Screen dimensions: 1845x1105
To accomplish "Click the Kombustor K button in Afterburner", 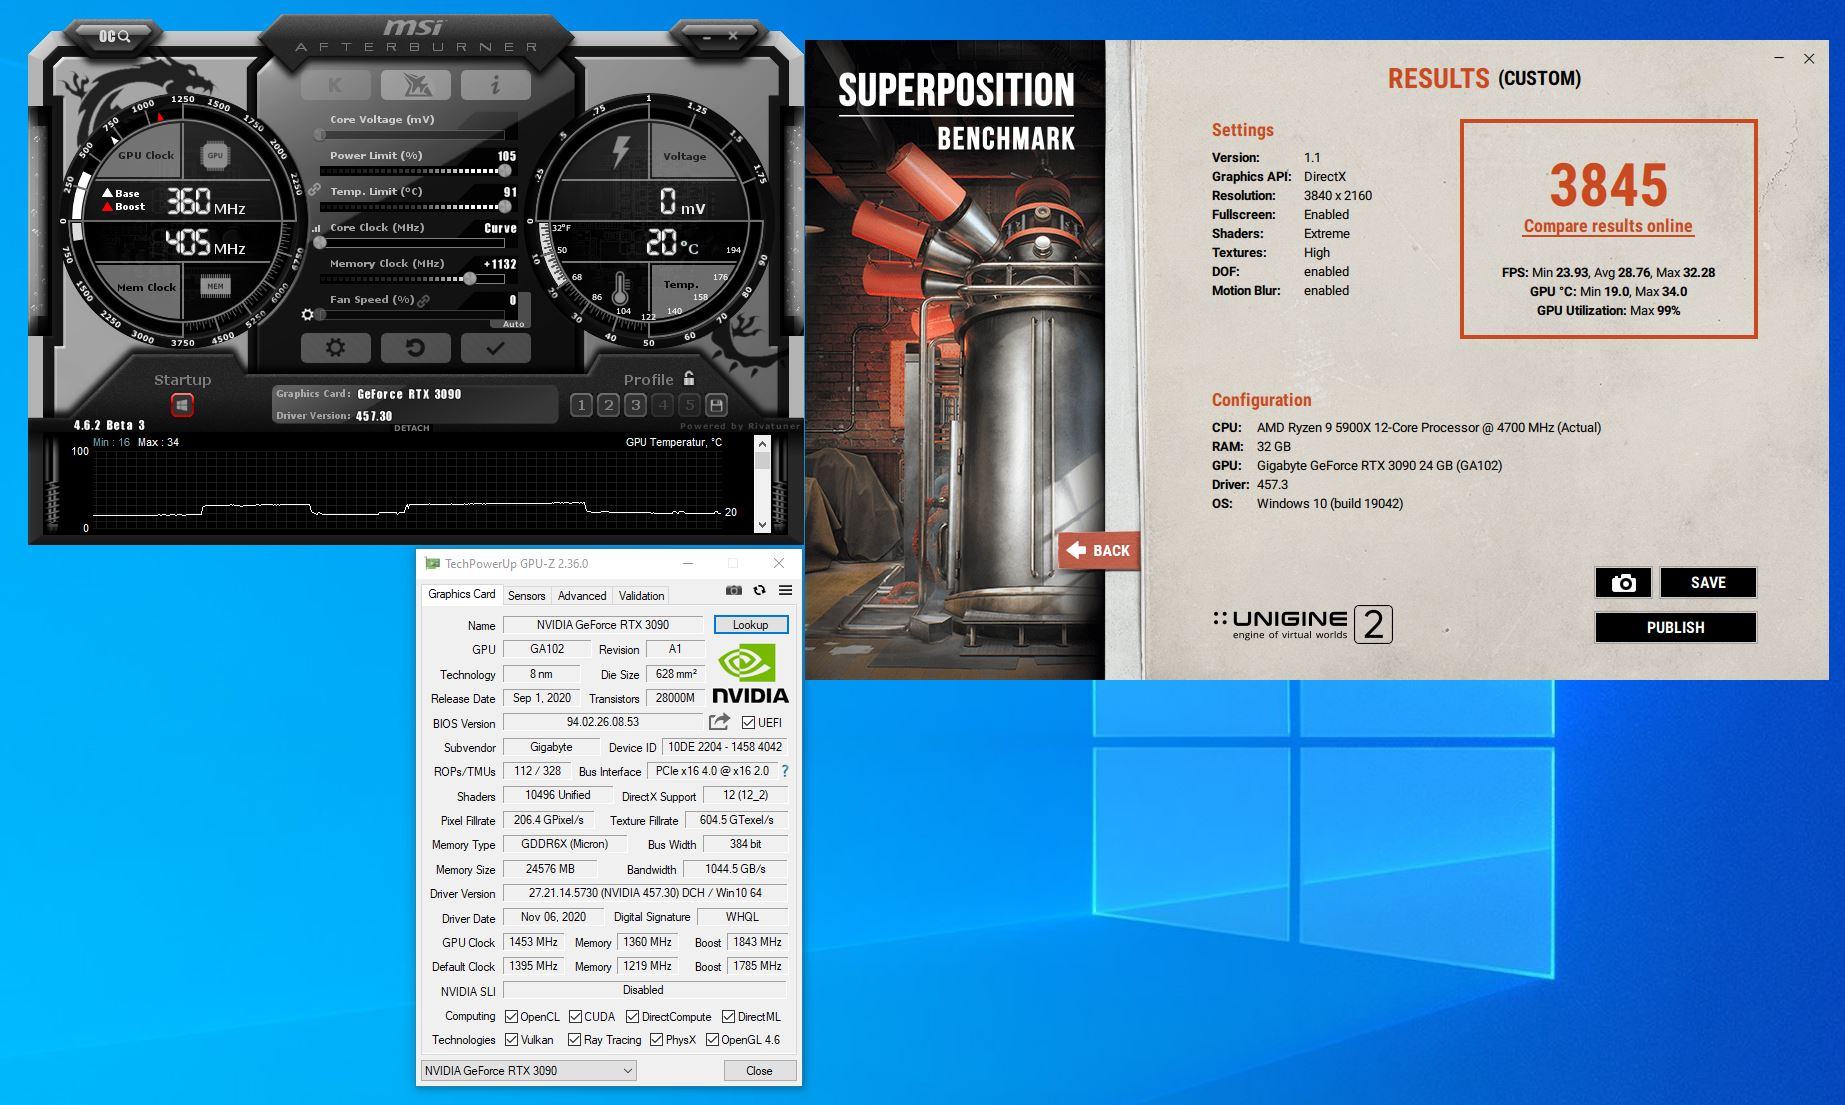I will (335, 85).
